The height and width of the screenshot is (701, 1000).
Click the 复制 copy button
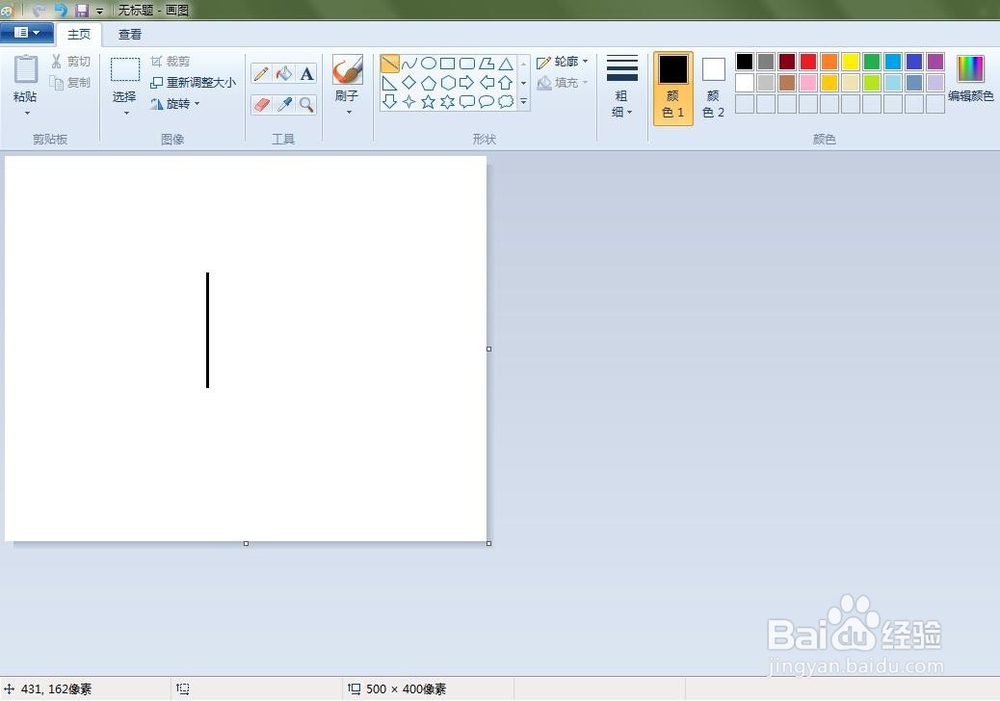(x=71, y=82)
